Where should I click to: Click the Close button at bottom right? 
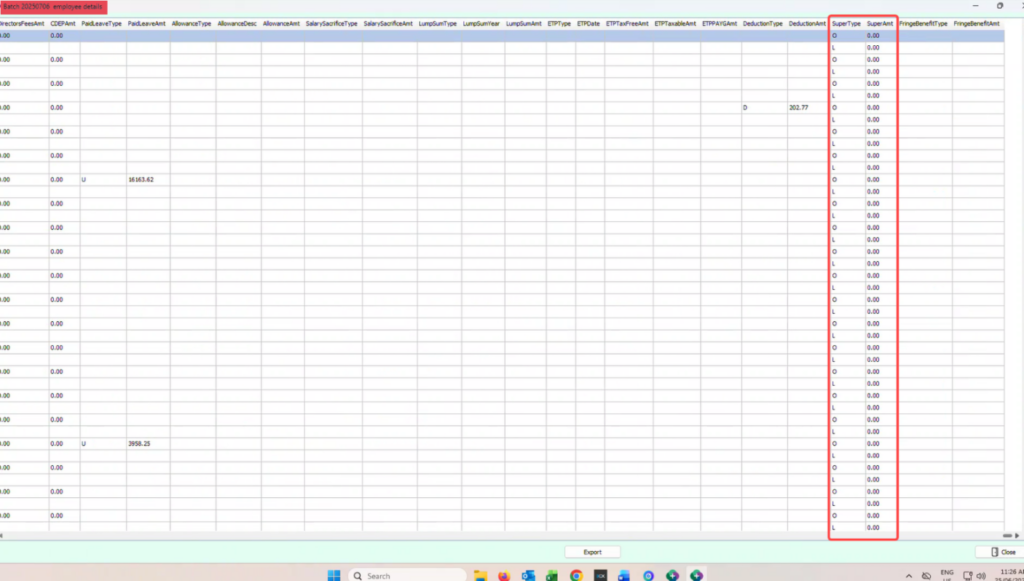1002,552
